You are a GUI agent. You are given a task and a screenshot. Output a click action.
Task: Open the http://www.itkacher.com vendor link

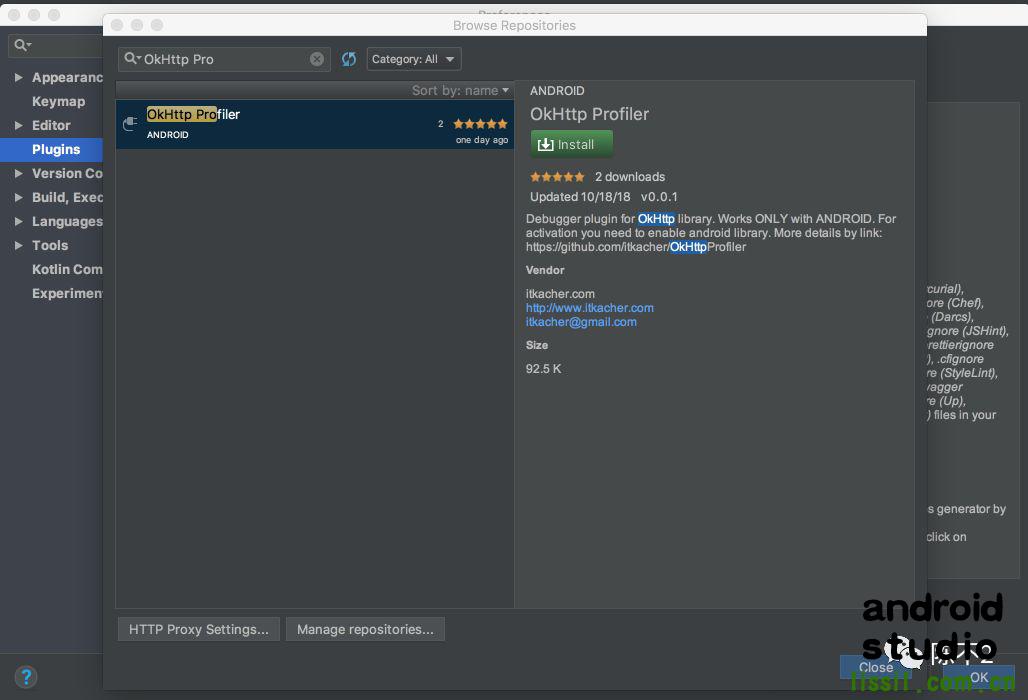click(589, 308)
